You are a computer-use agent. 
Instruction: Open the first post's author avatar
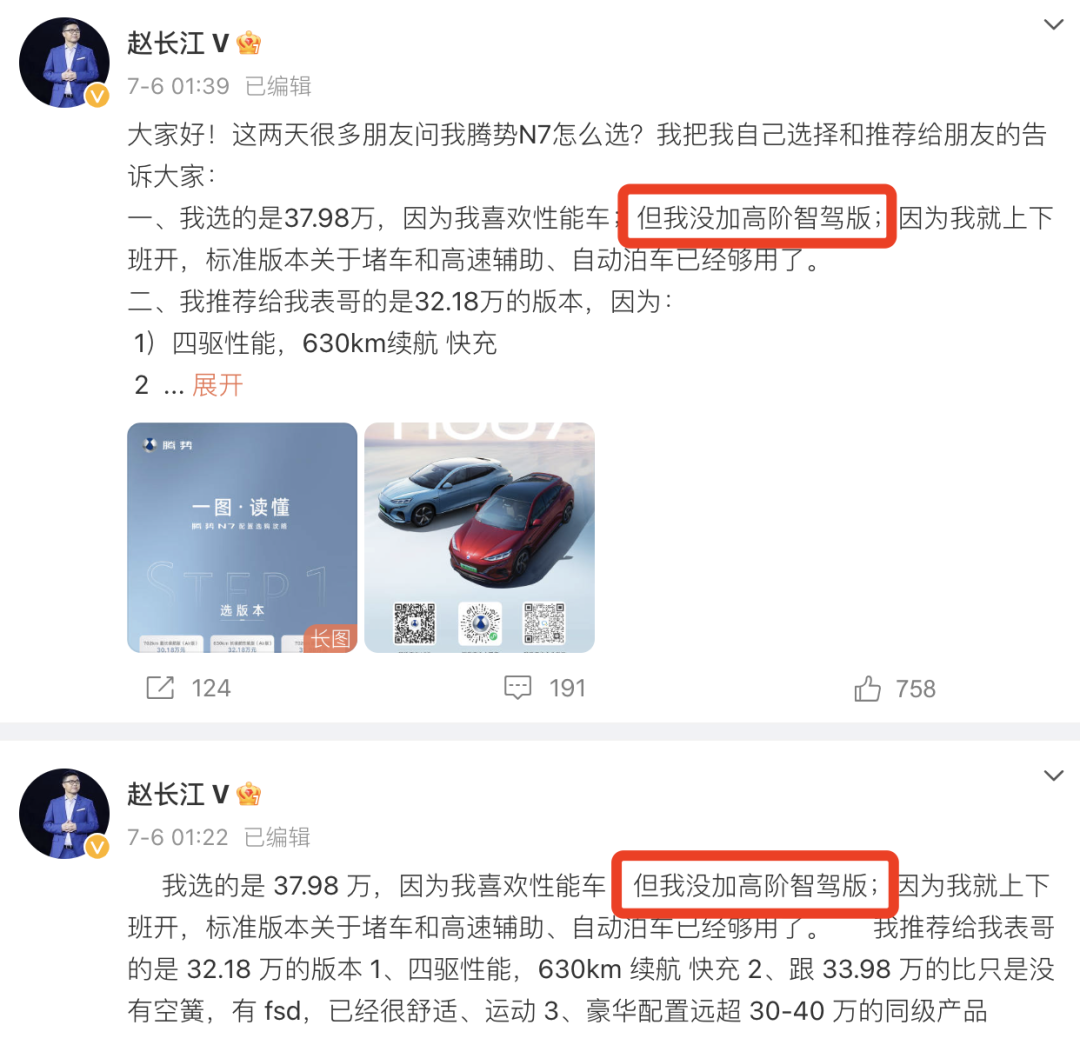64,63
